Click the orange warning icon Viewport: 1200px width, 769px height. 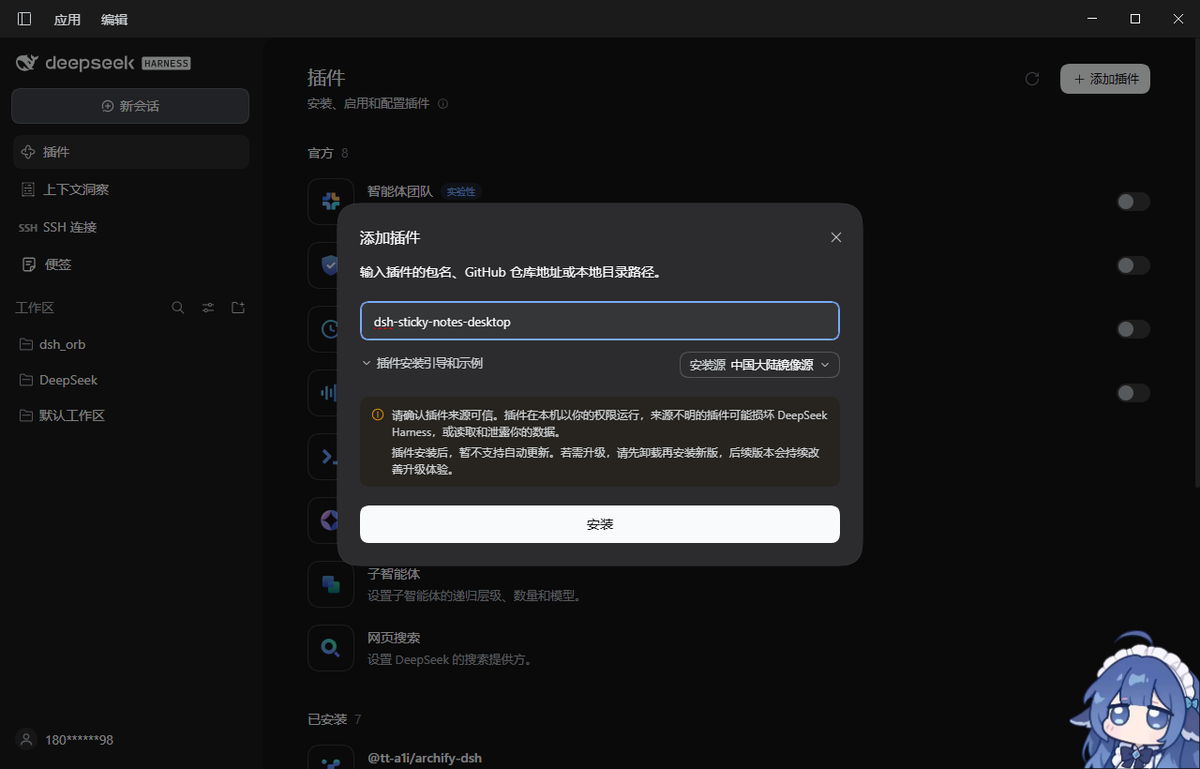(x=378, y=414)
